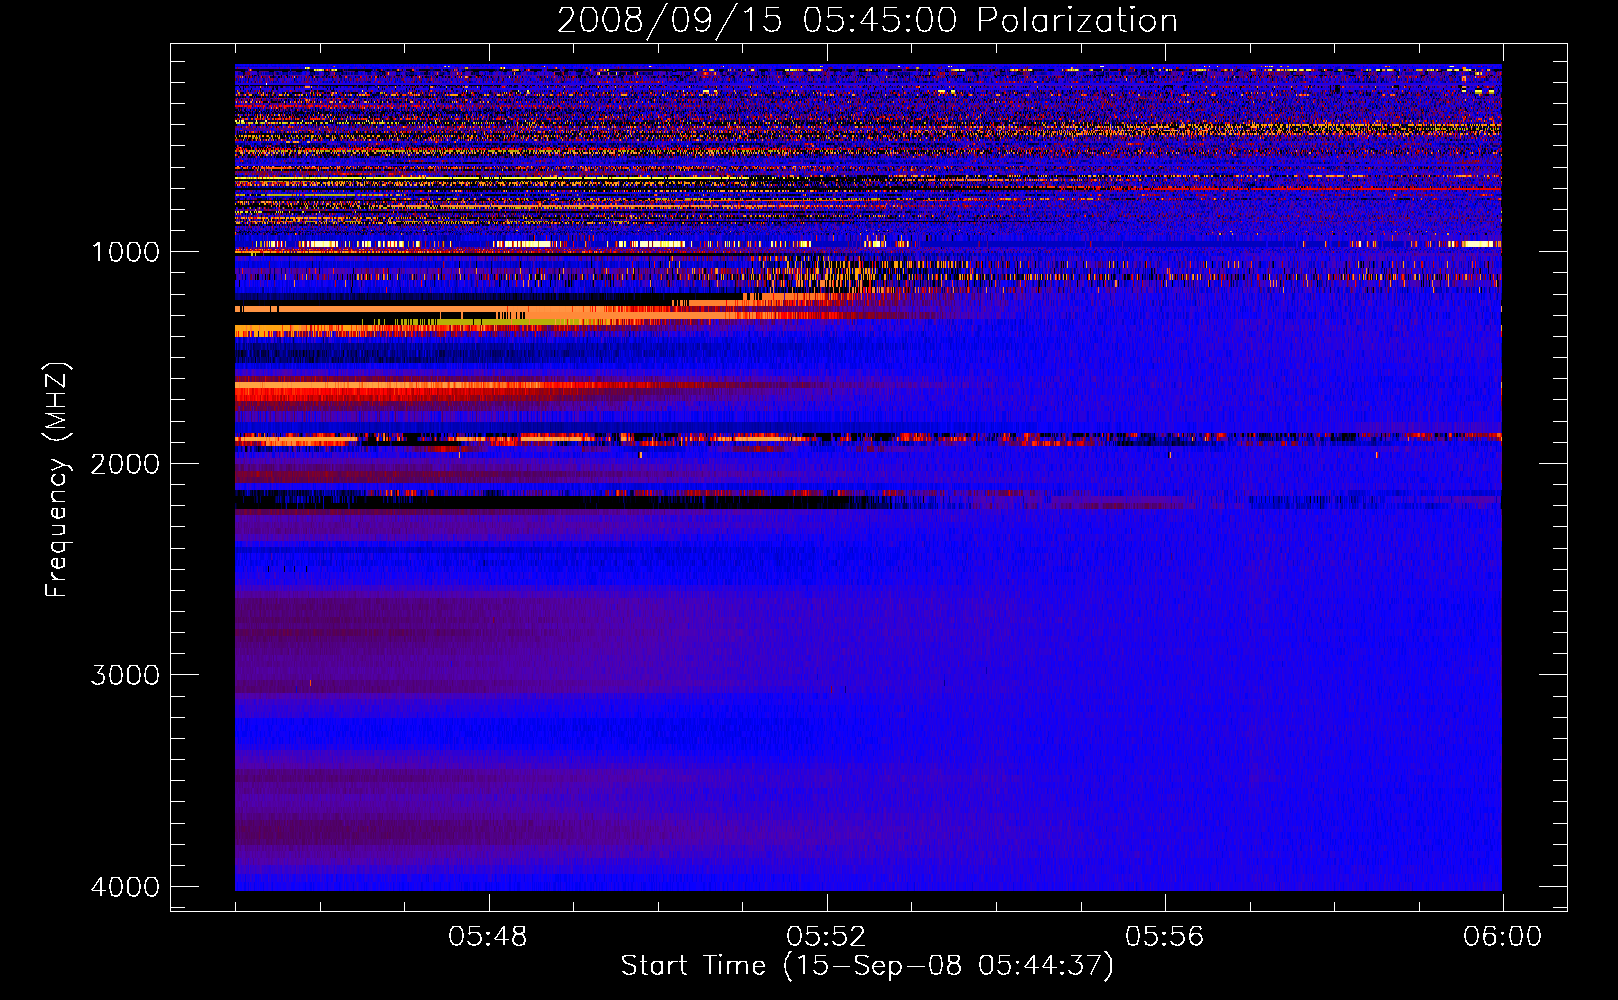
Task: Click the 05:48 time tick label
Action: [488, 937]
